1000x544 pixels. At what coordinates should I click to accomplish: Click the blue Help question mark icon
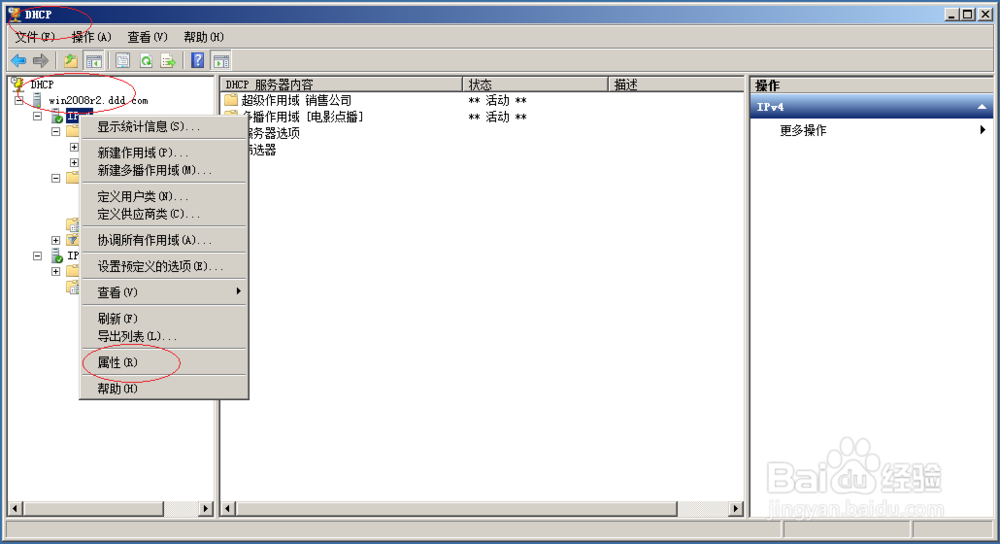coord(198,61)
